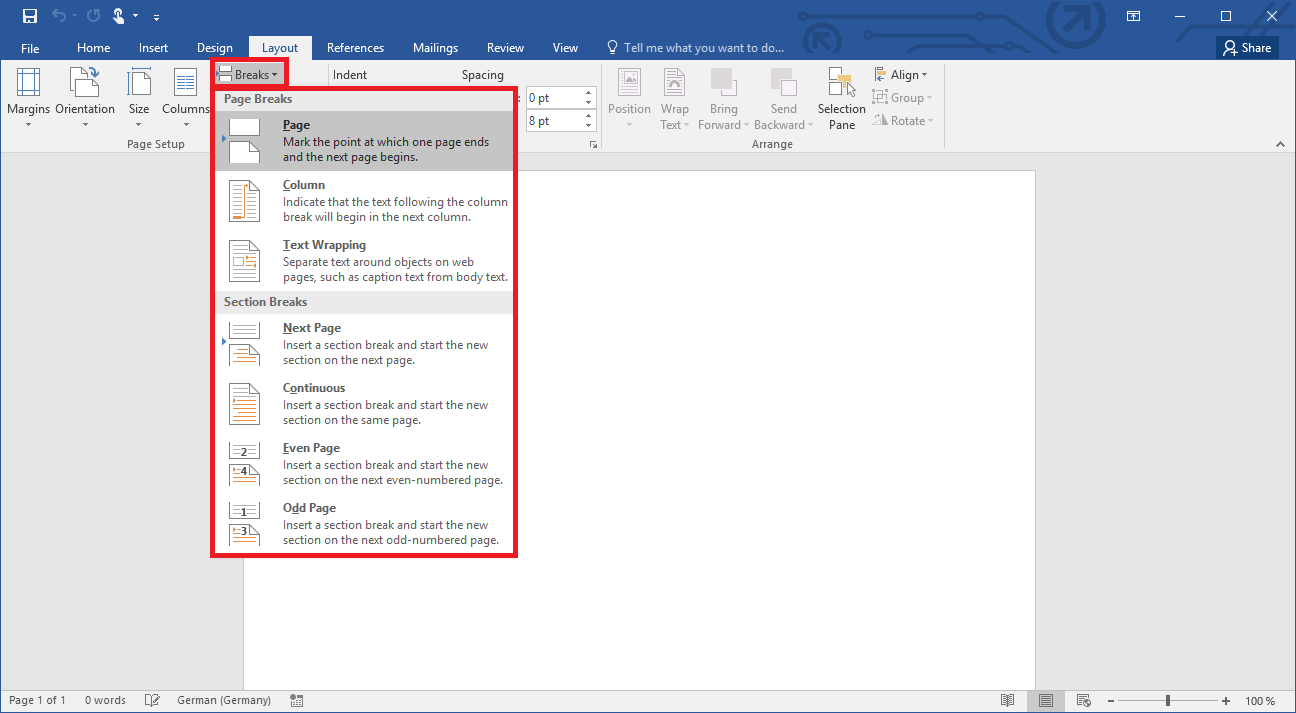1296x713 pixels.
Task: Open the Breaks dropdown
Action: [x=248, y=73]
